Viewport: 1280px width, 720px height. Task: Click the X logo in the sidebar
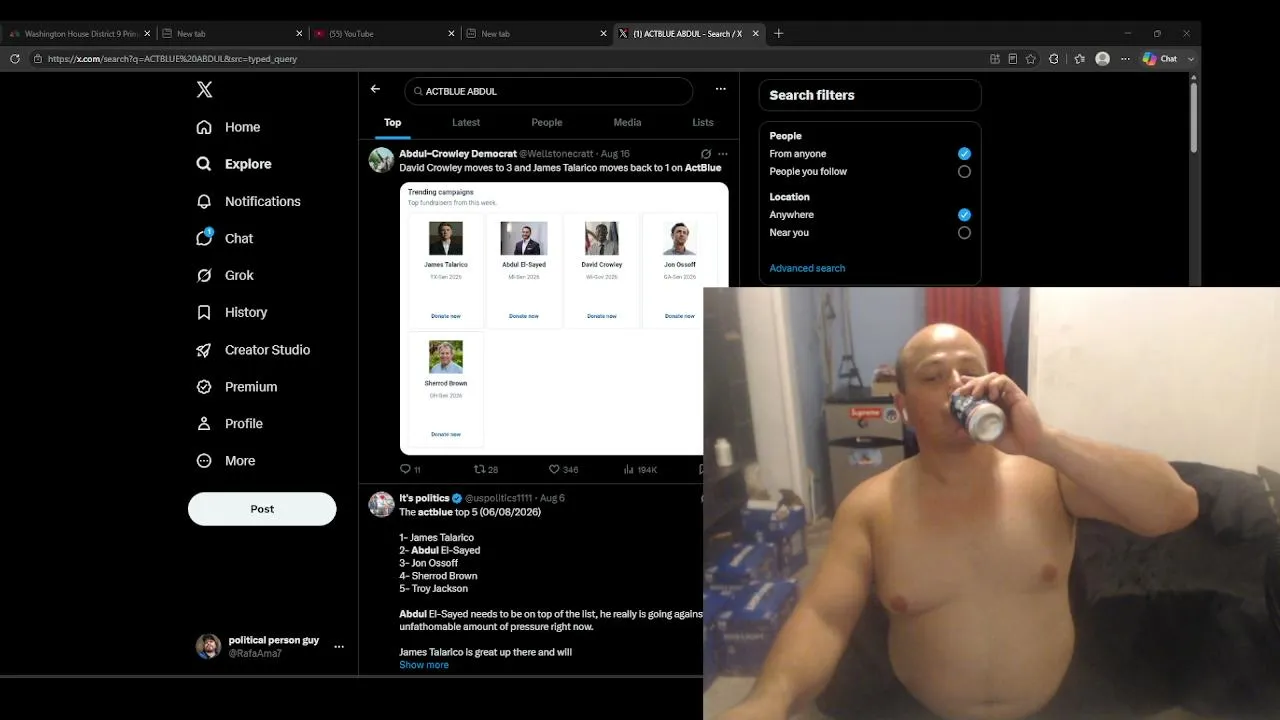[x=204, y=90]
